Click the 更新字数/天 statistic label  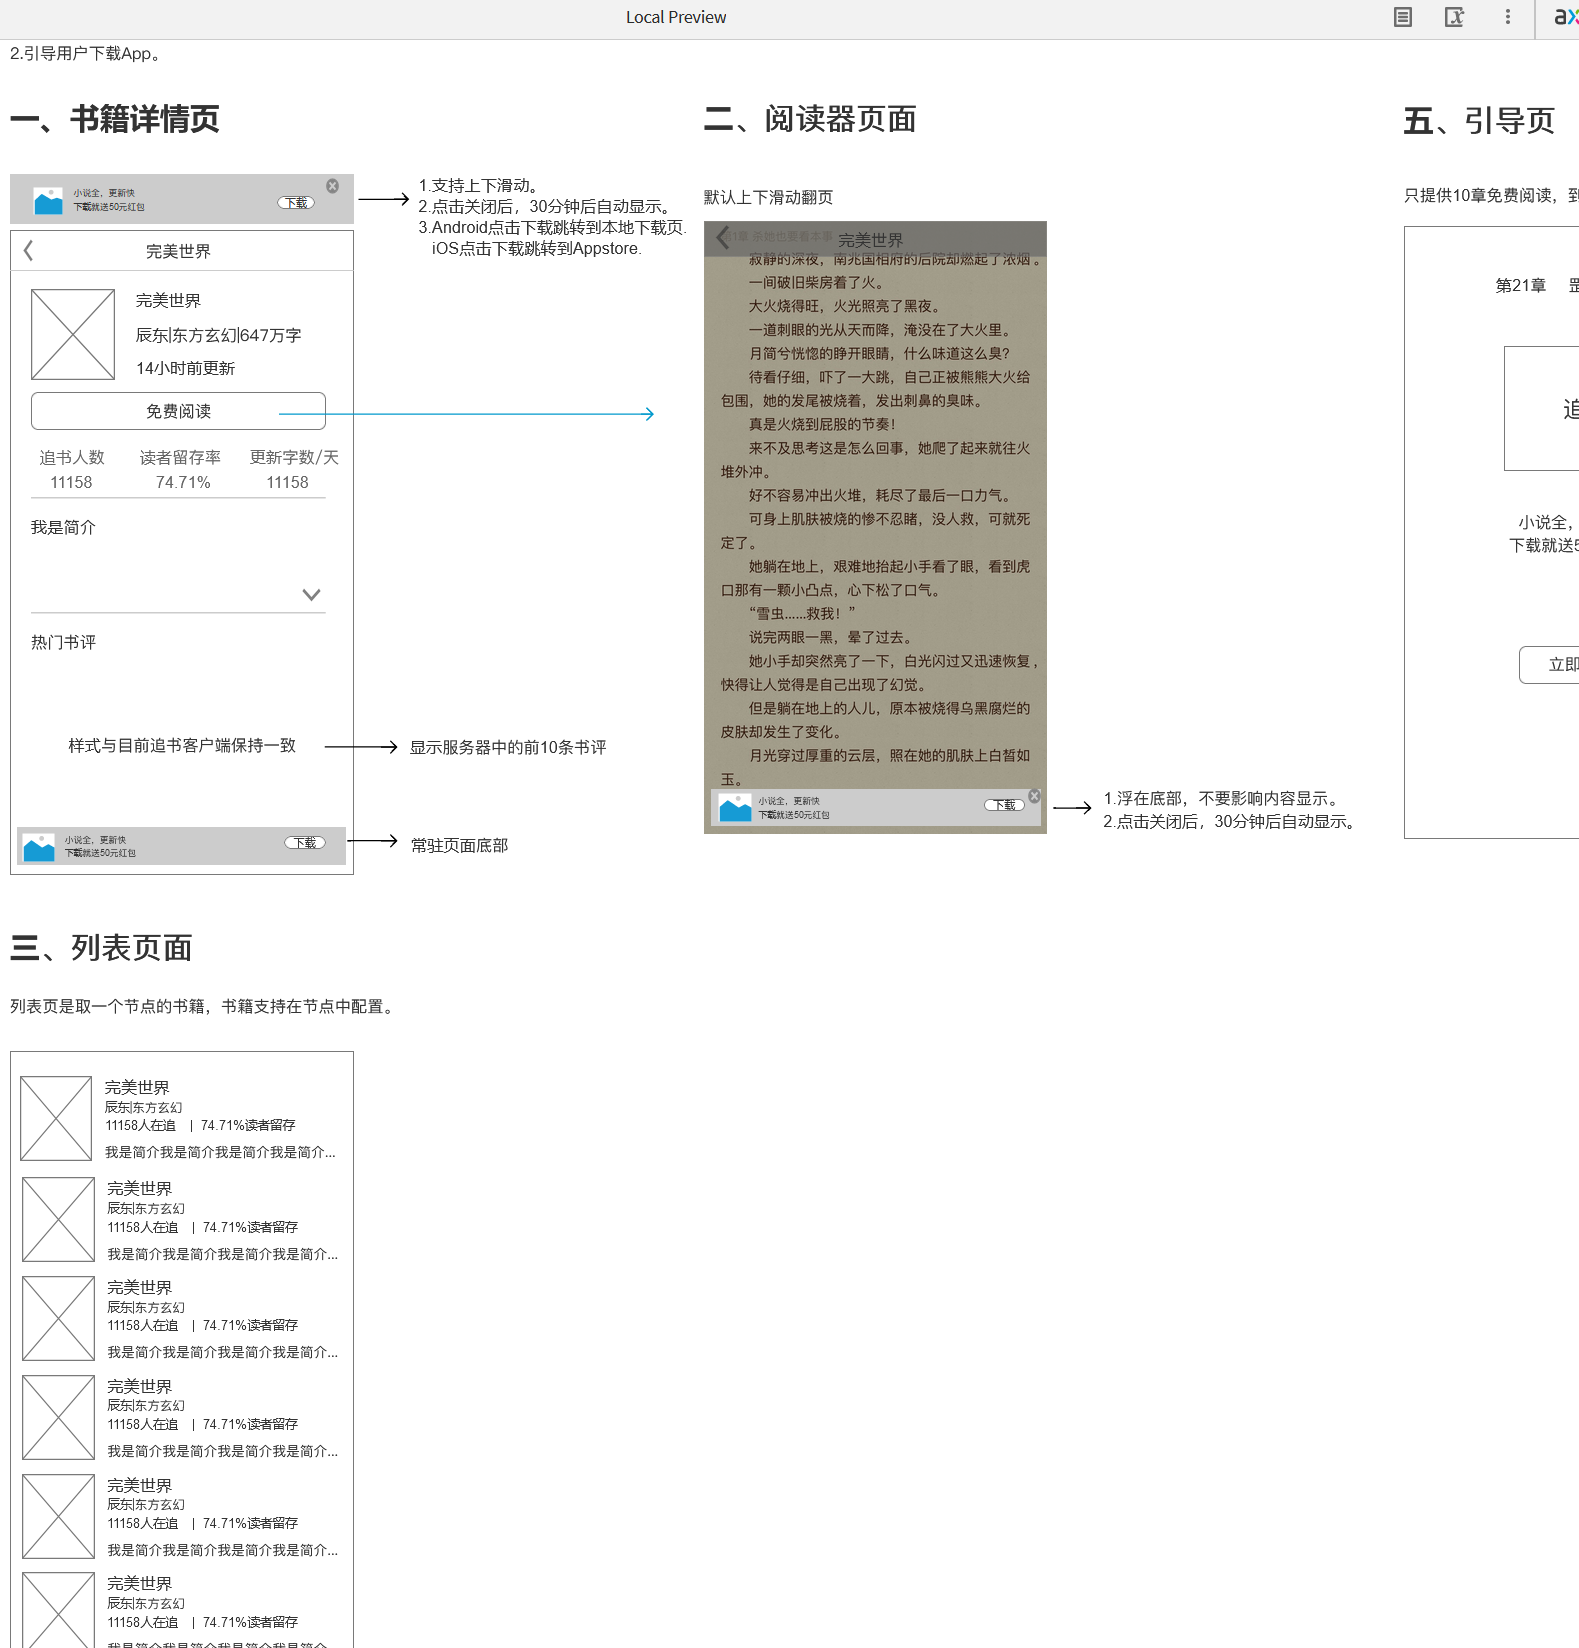(x=294, y=457)
